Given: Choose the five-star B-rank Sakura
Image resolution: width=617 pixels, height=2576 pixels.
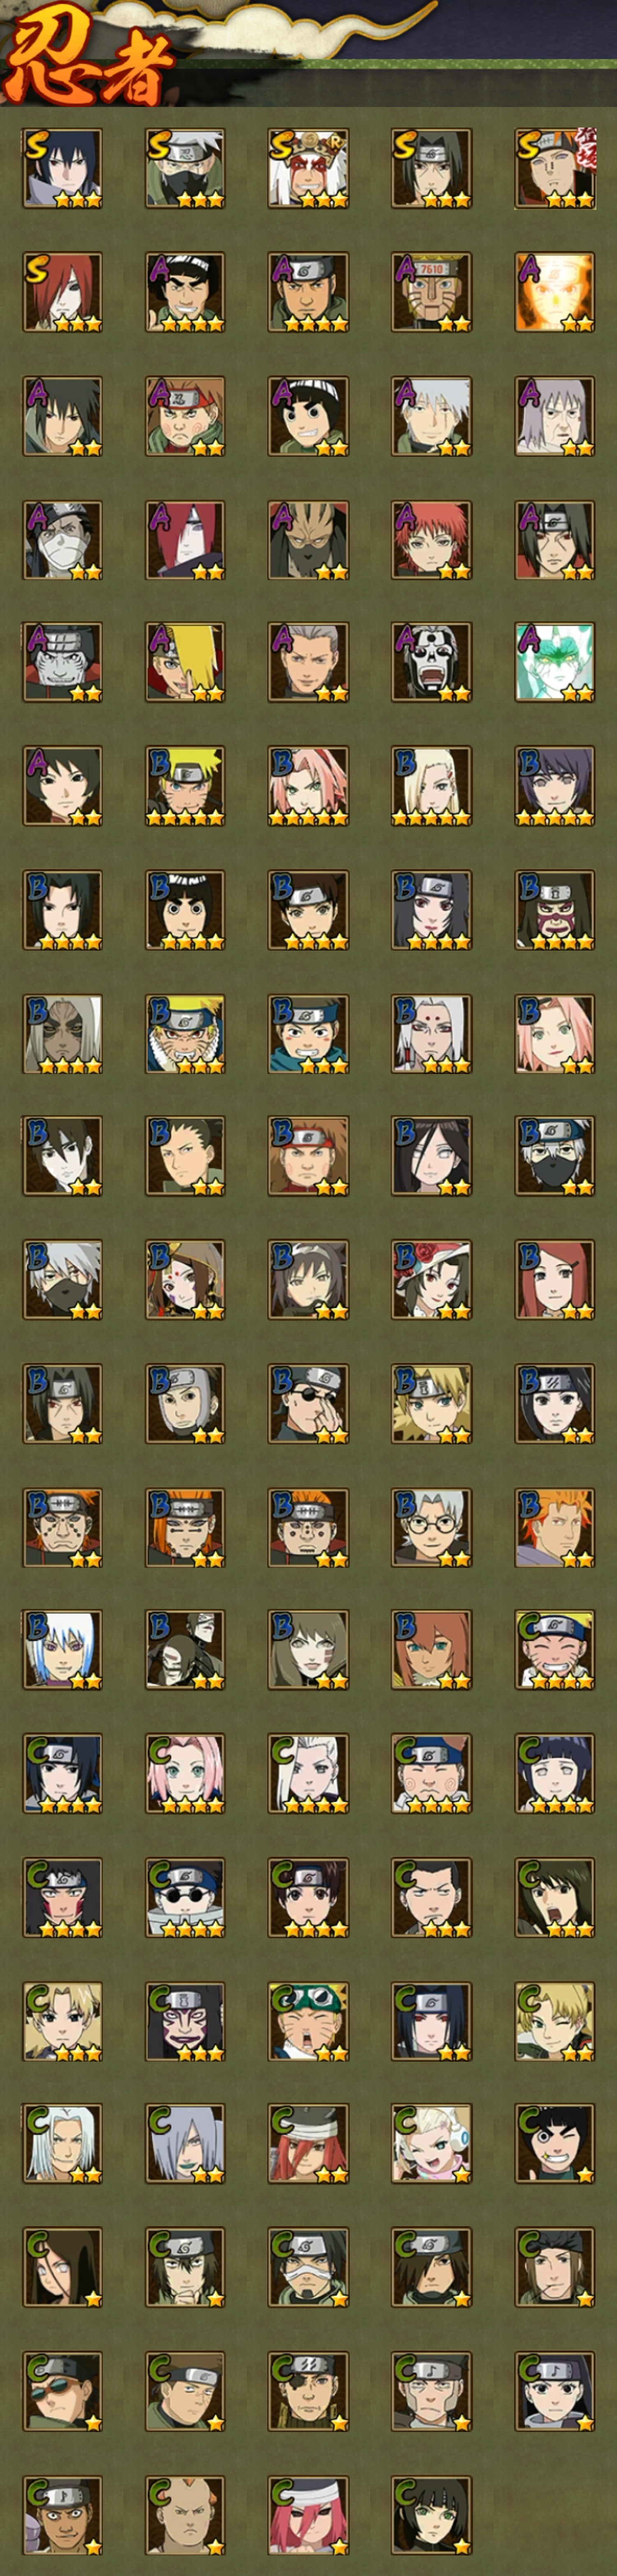Looking at the screenshot, I should coord(308,786).
